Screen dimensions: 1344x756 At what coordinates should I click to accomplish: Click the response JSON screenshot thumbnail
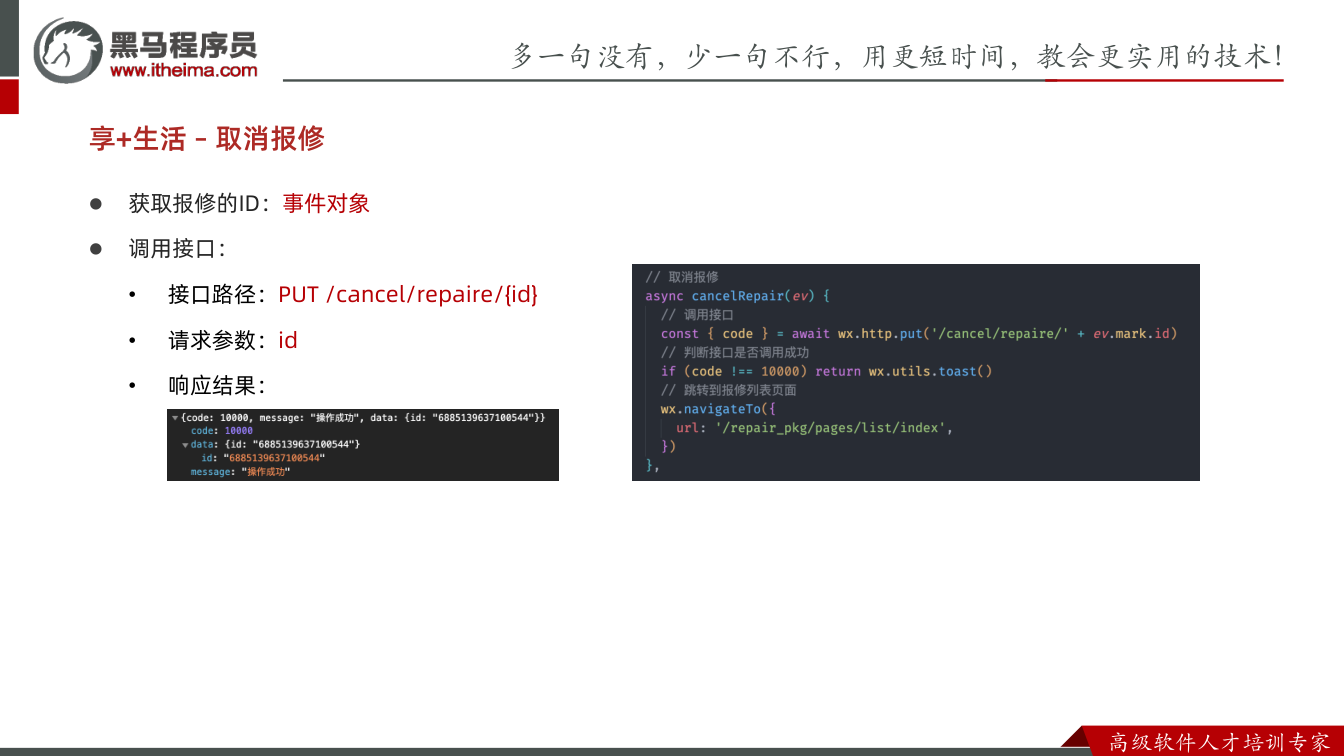(363, 445)
